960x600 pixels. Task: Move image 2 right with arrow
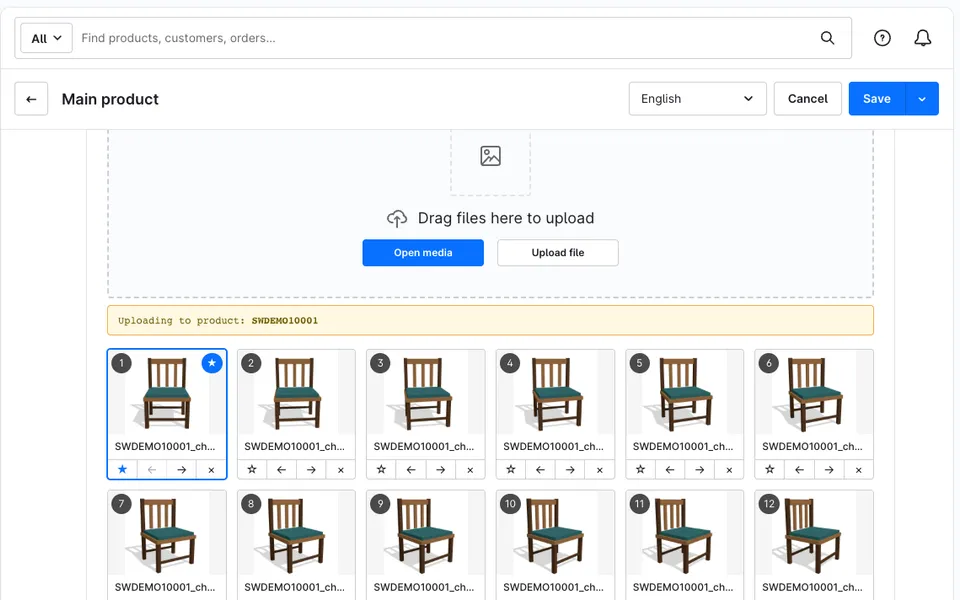(311, 470)
